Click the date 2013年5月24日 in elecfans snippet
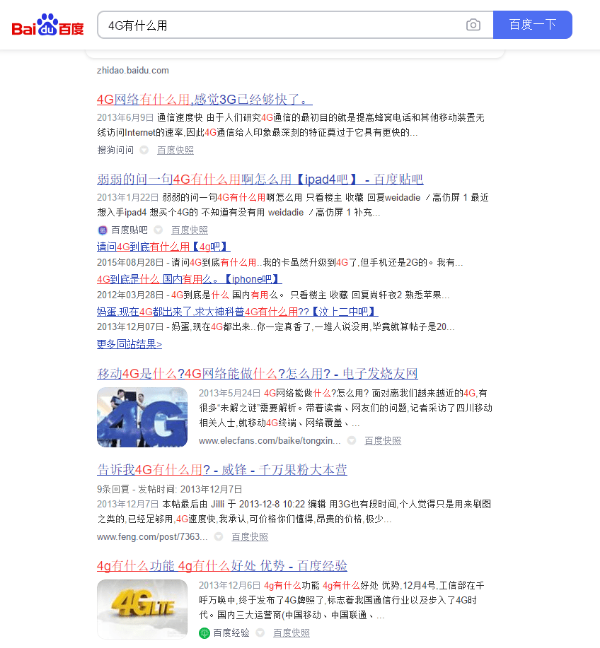This screenshot has width=600, height=648. [230, 393]
